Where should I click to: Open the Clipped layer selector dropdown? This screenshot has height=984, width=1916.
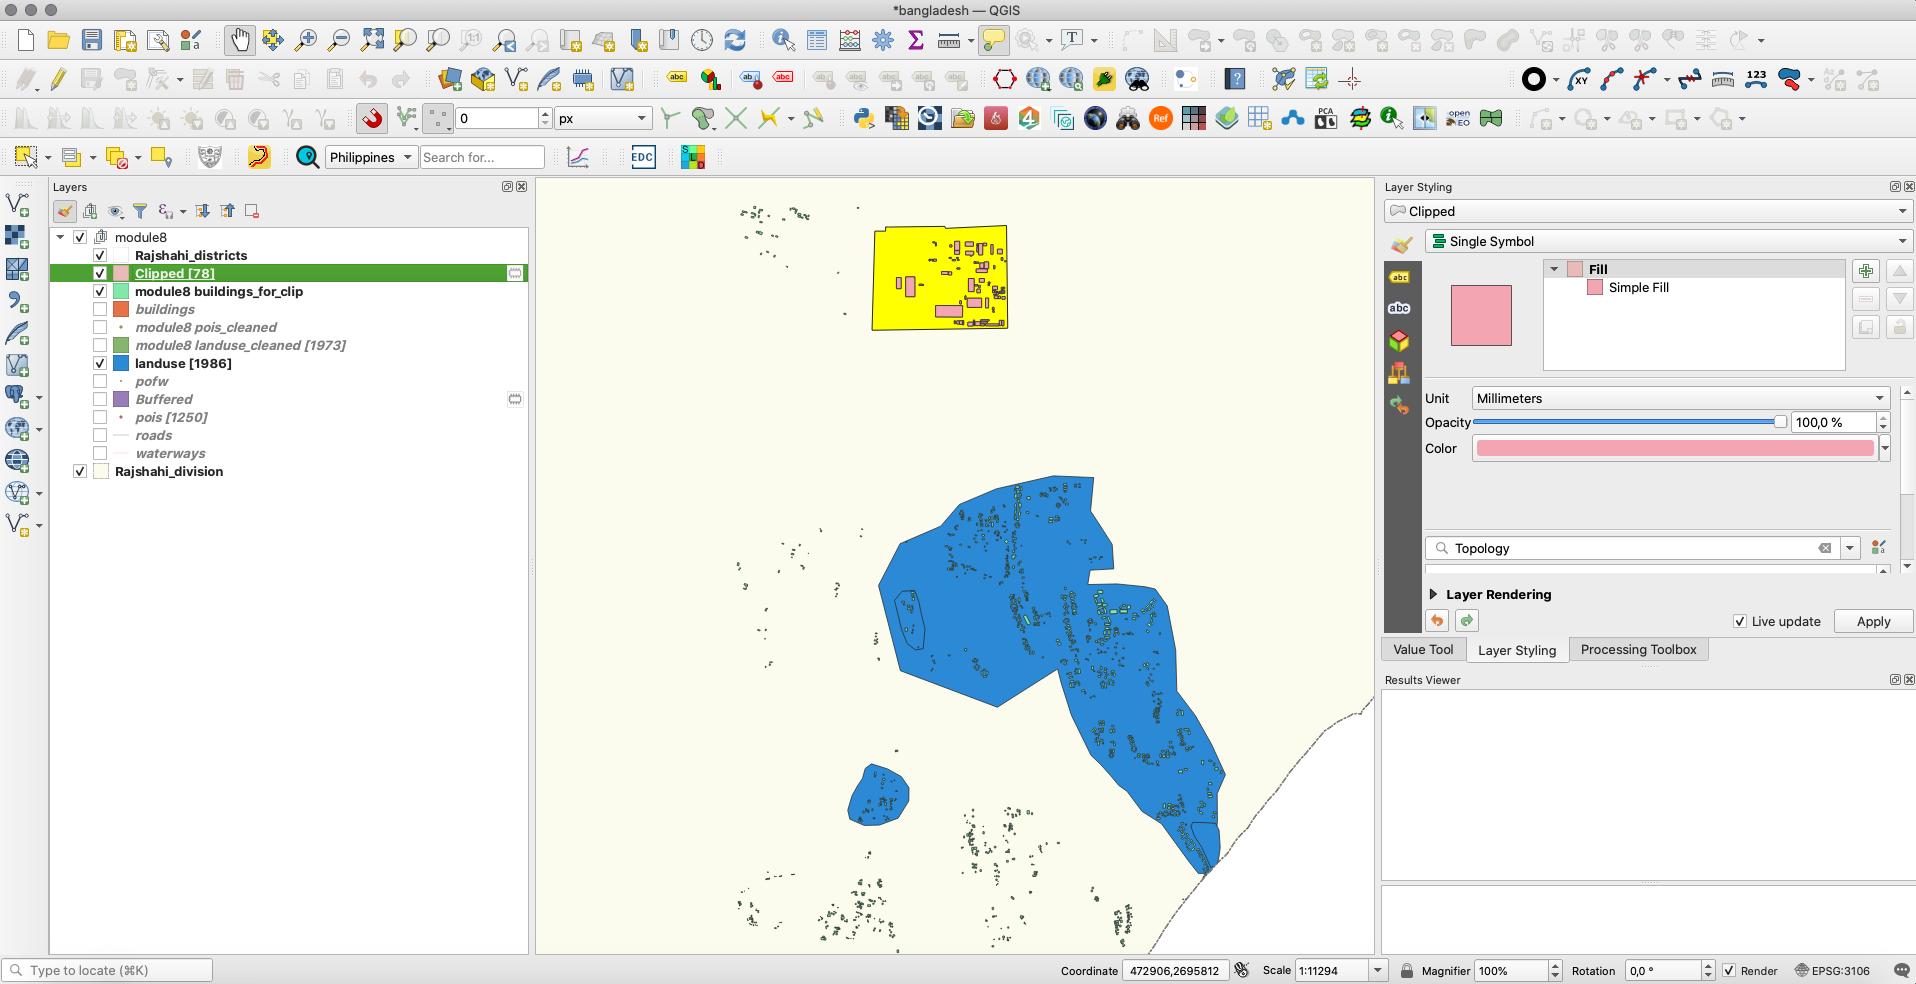1648,211
